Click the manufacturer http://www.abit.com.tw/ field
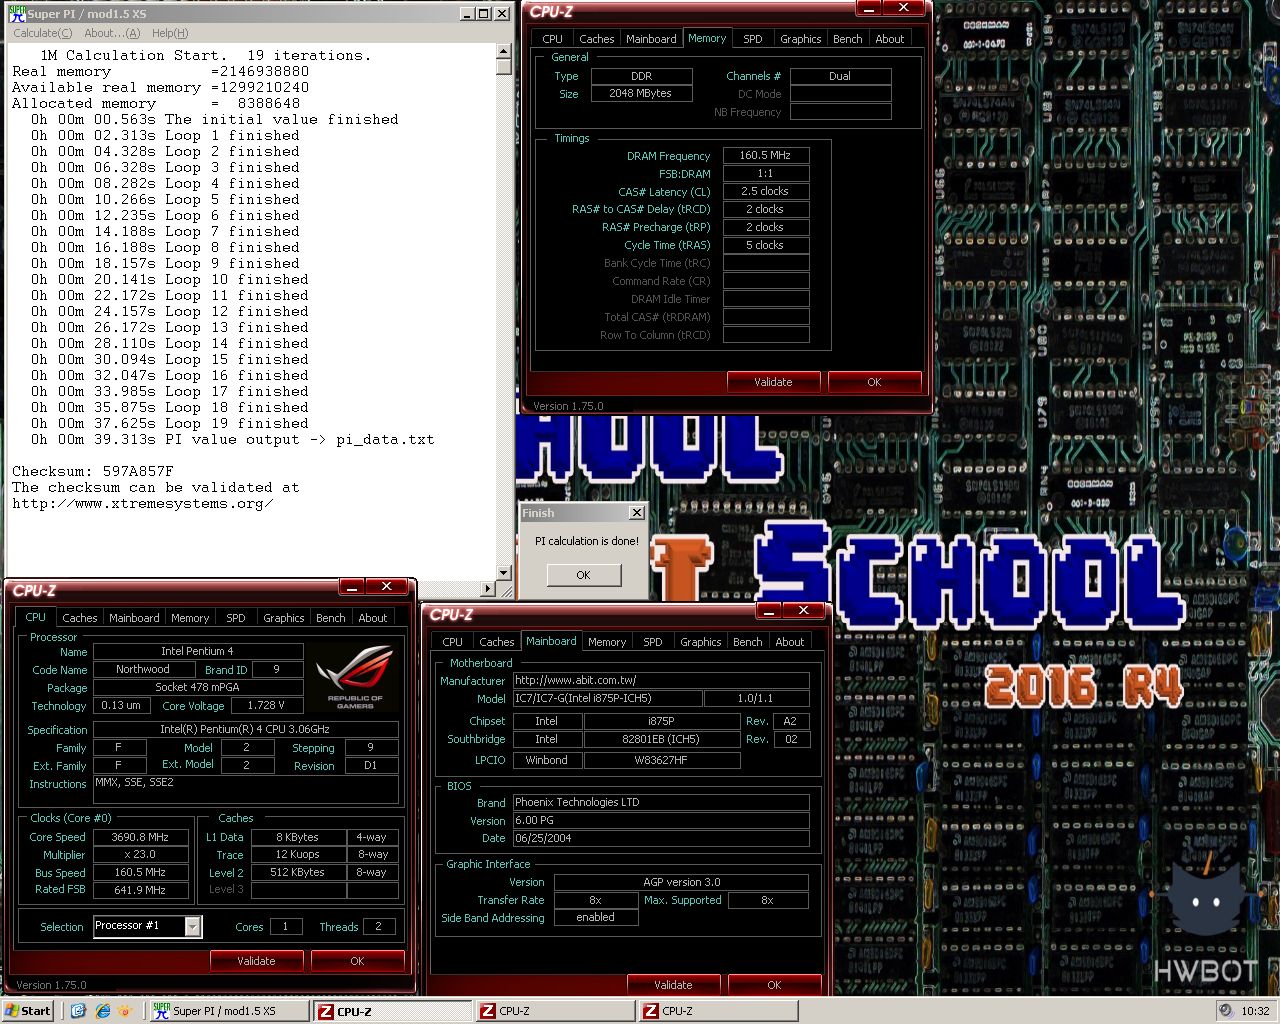 [661, 680]
